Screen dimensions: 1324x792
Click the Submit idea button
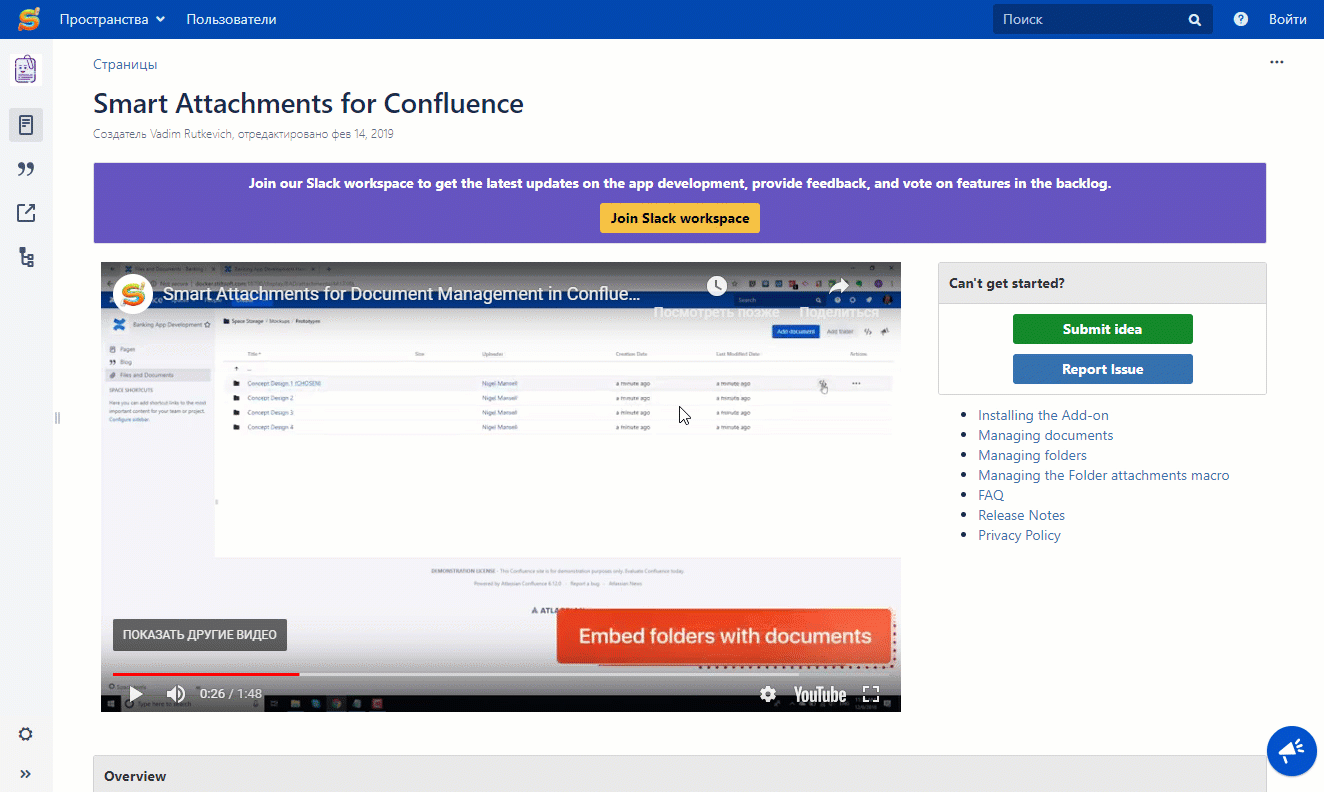[x=1102, y=329]
